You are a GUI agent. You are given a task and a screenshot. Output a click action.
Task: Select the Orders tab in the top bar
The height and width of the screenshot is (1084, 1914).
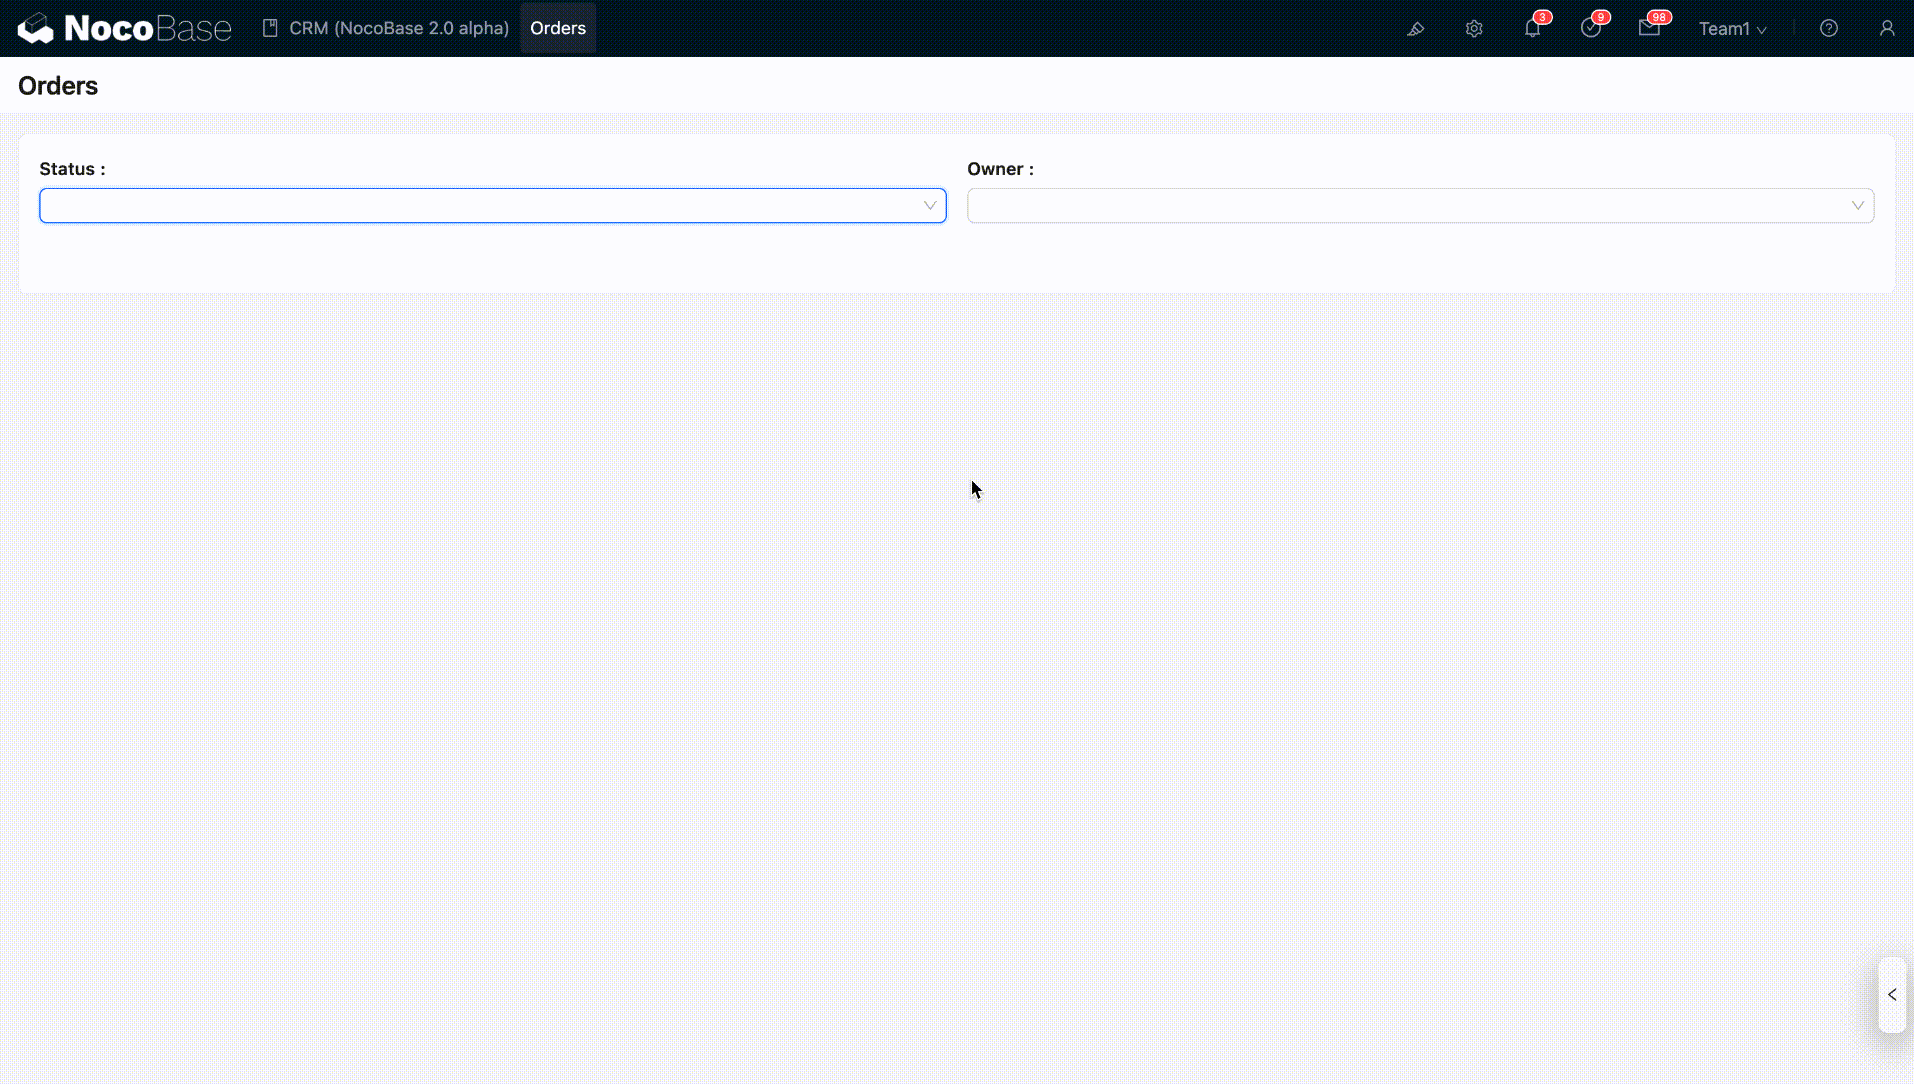point(558,28)
